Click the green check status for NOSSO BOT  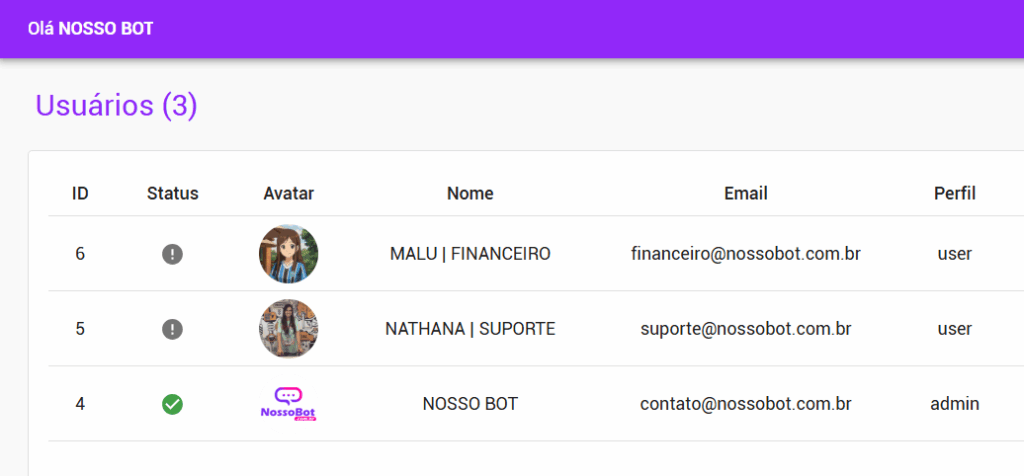point(172,404)
